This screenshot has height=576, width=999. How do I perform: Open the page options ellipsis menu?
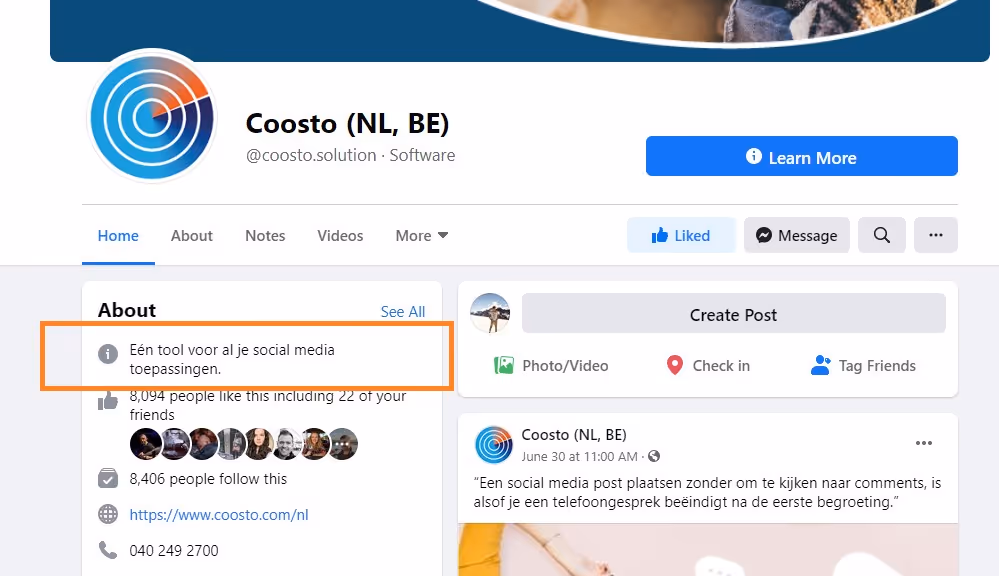[936, 235]
